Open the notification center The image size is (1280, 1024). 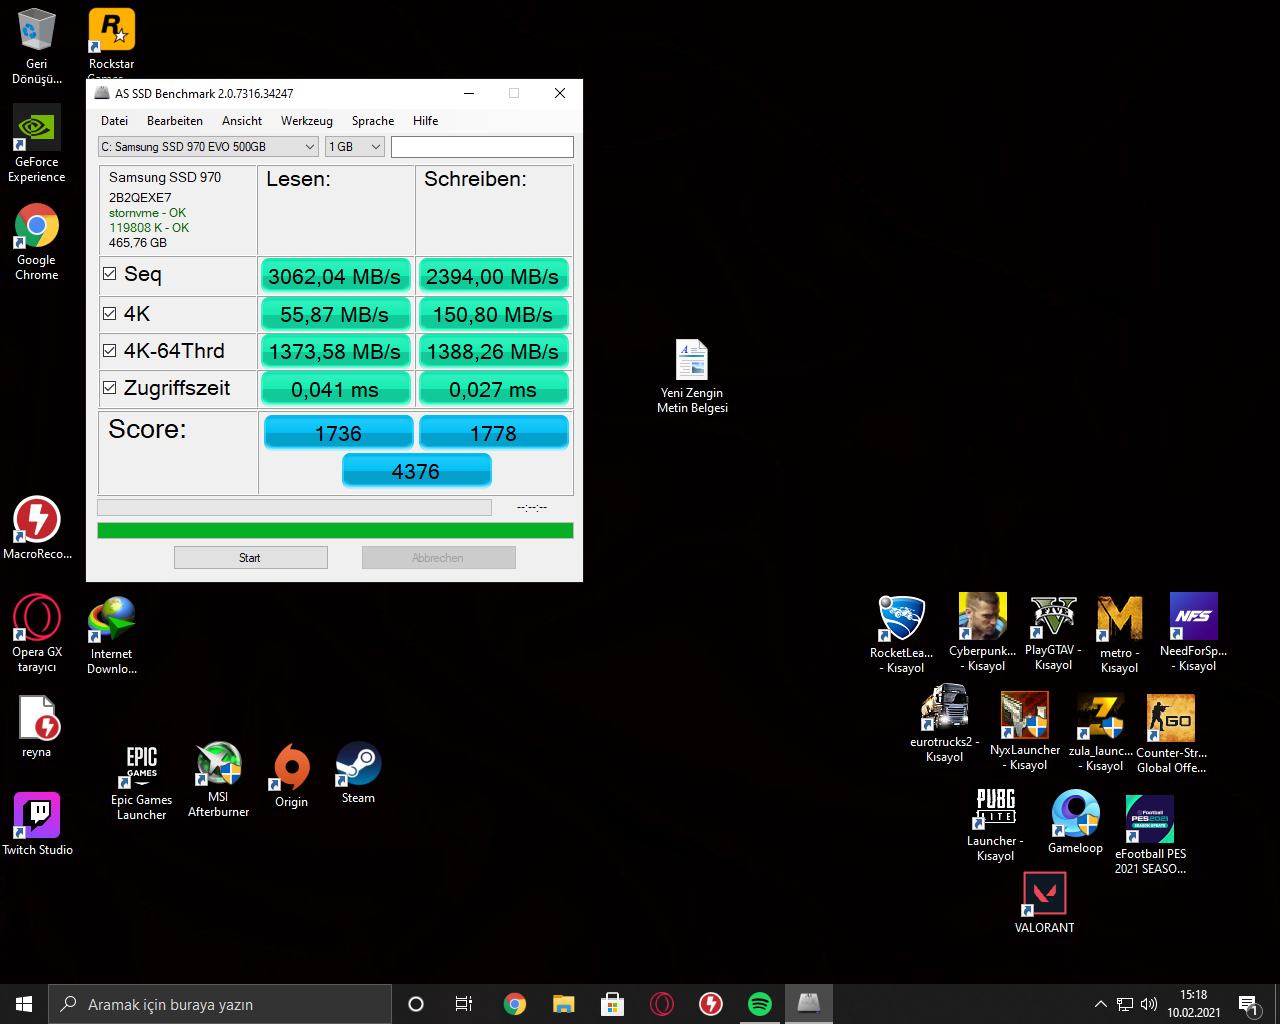click(1248, 1004)
